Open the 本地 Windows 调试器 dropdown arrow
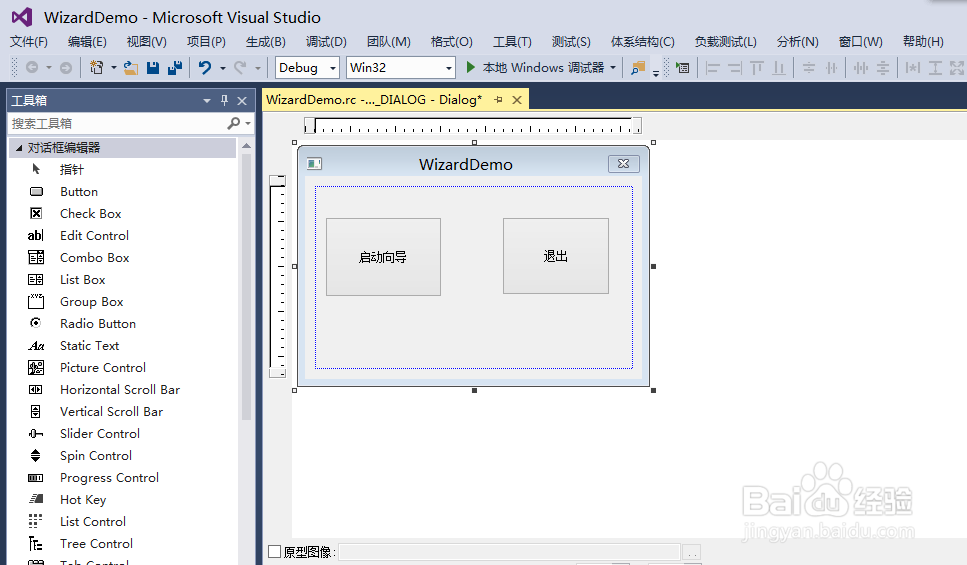Image resolution: width=967 pixels, height=565 pixels. 613,67
